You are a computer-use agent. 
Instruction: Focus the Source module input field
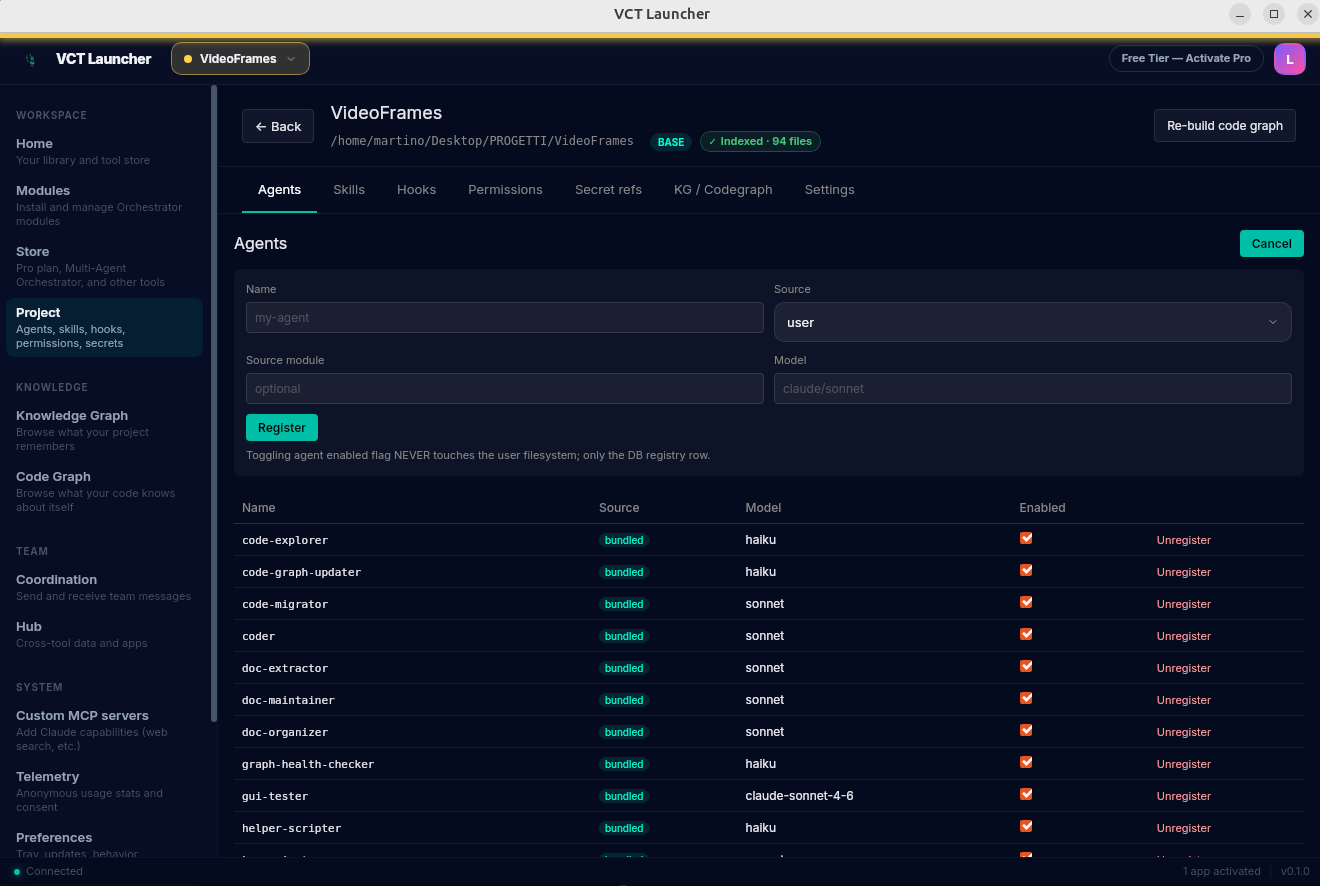(x=505, y=388)
